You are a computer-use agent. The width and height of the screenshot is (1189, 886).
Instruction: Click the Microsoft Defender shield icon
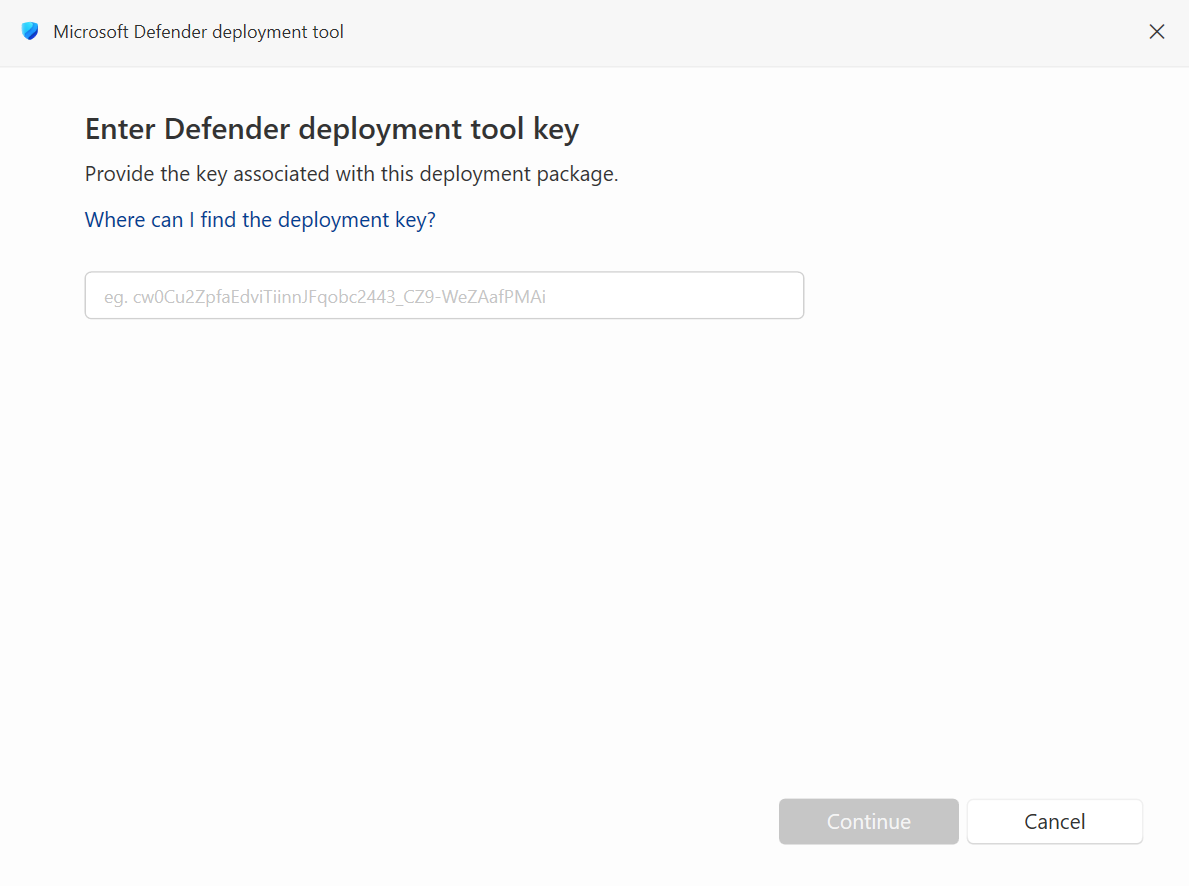(30, 32)
